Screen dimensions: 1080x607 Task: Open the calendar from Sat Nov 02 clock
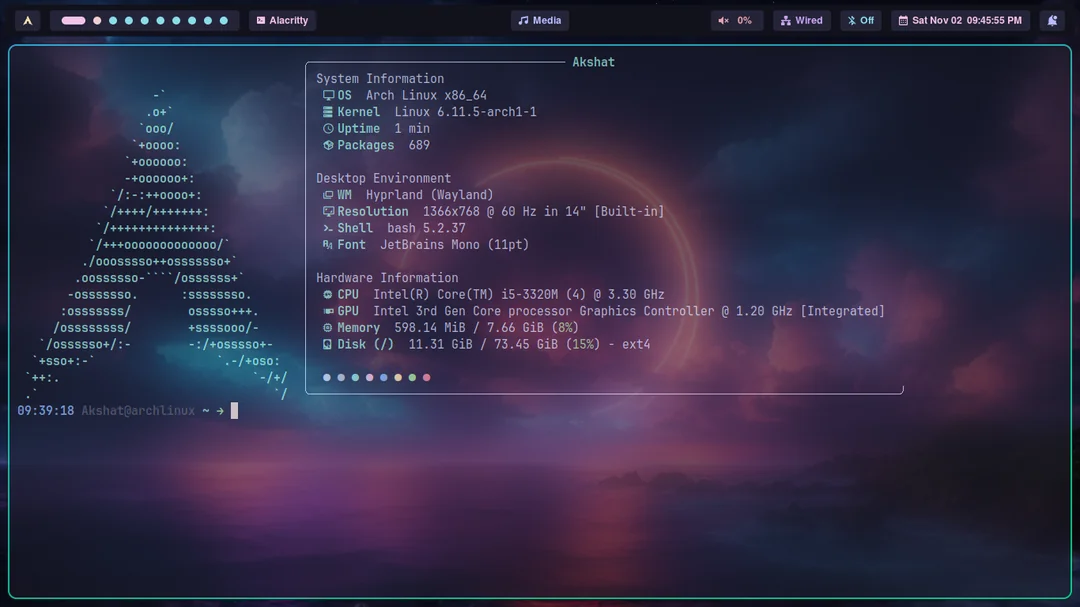pyautogui.click(x=960, y=21)
